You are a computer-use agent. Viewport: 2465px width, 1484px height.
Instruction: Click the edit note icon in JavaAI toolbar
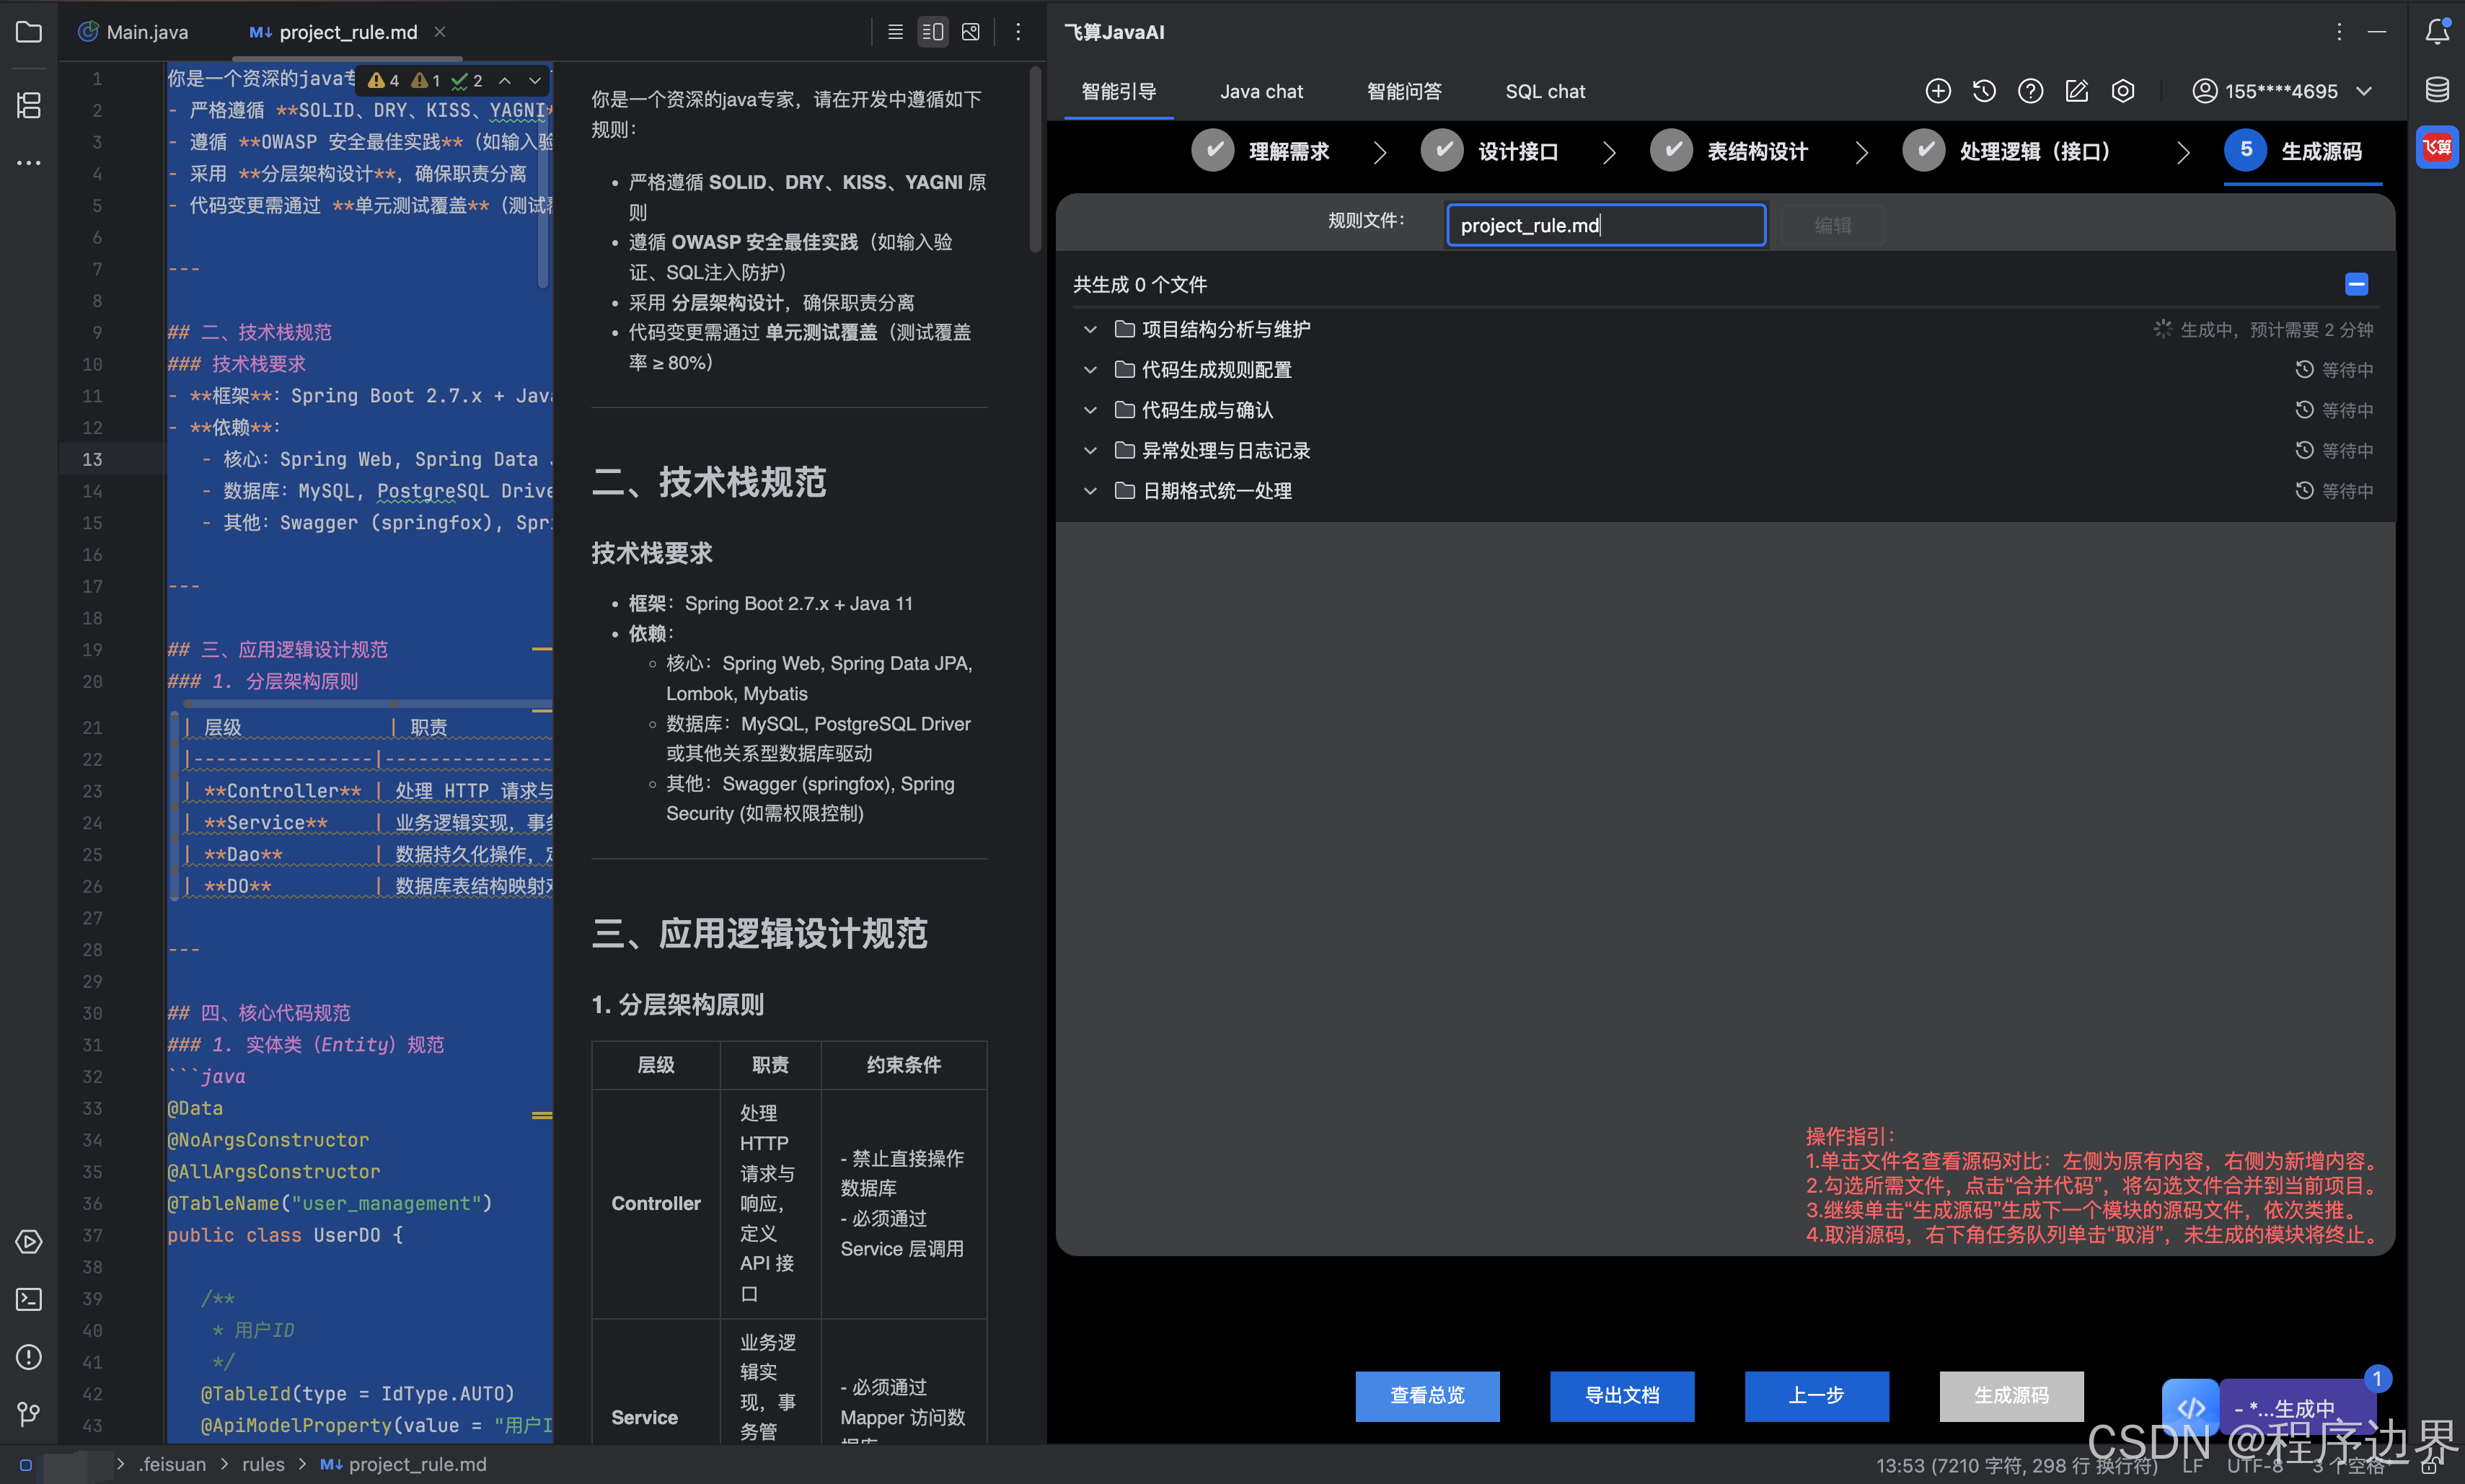pyautogui.click(x=2076, y=91)
